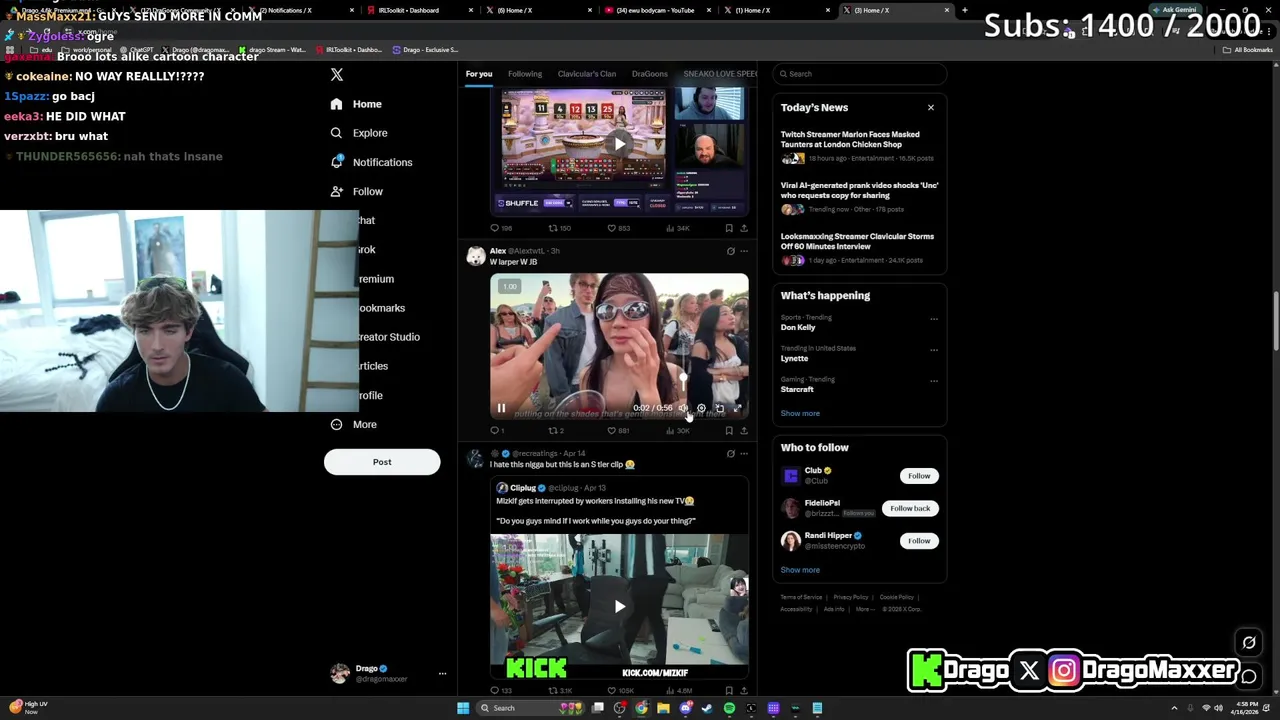Go to Home in the sidebar
This screenshot has width=1280, height=720.
coord(356,104)
